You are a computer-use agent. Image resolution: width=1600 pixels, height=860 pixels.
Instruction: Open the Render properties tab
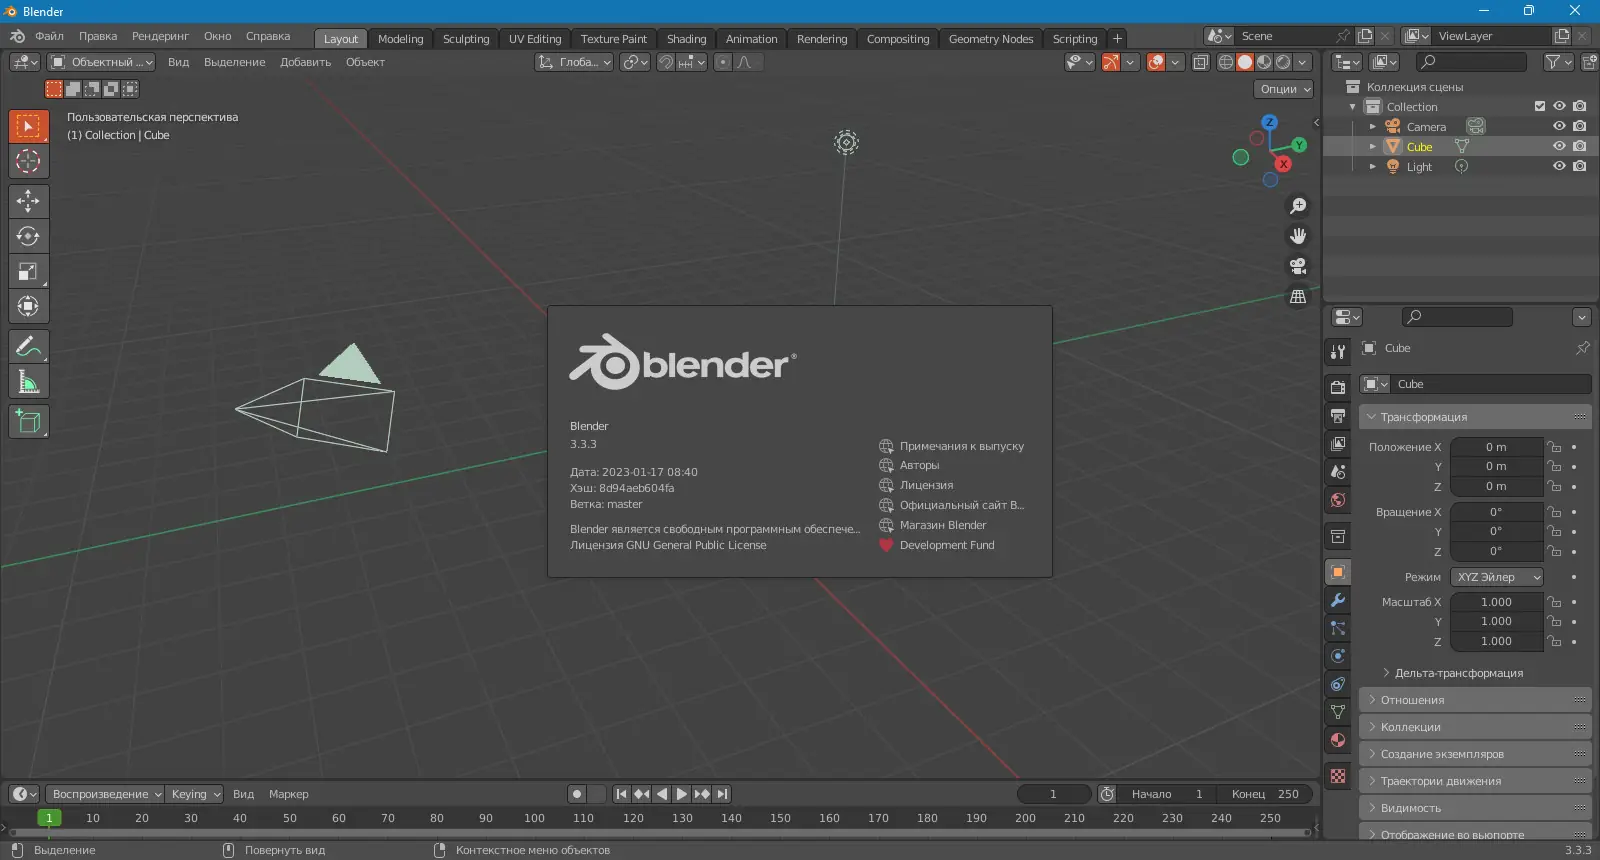click(x=1338, y=387)
